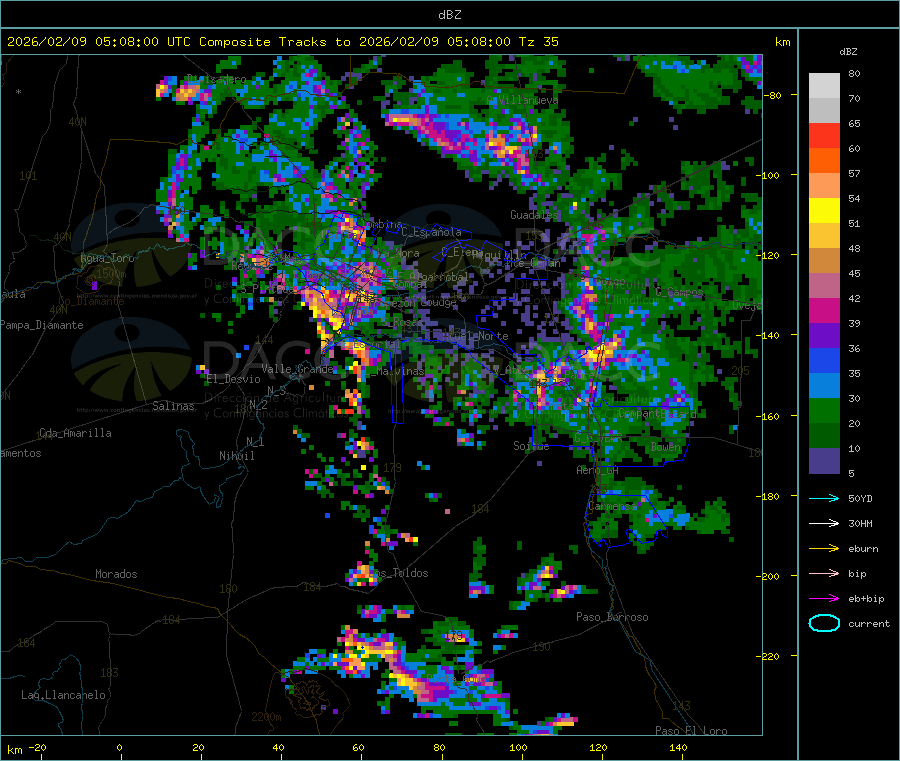
Task: Click the '140' tick label on bottom axis
Action: pyautogui.click(x=678, y=747)
